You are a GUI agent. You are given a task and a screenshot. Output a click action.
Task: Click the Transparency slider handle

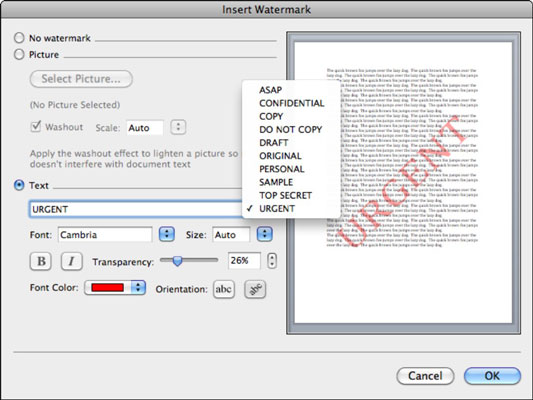coord(177,261)
